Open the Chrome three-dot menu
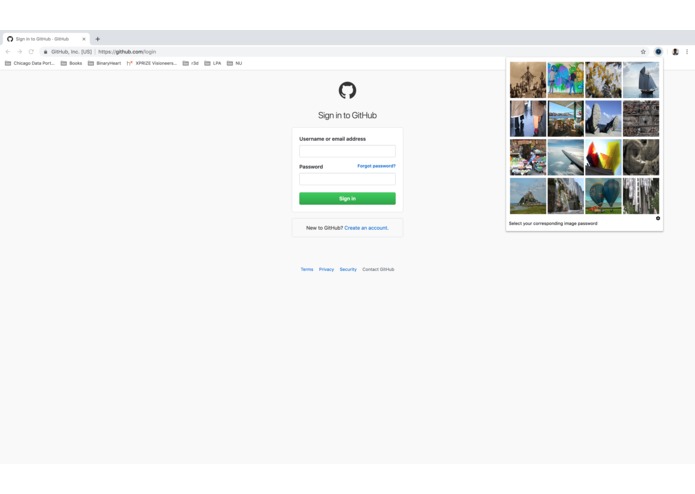 [687, 52]
